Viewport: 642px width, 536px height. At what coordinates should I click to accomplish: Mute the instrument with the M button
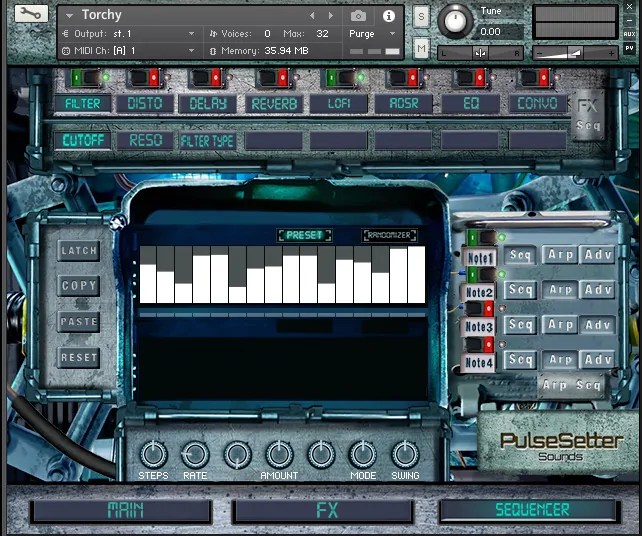[421, 49]
